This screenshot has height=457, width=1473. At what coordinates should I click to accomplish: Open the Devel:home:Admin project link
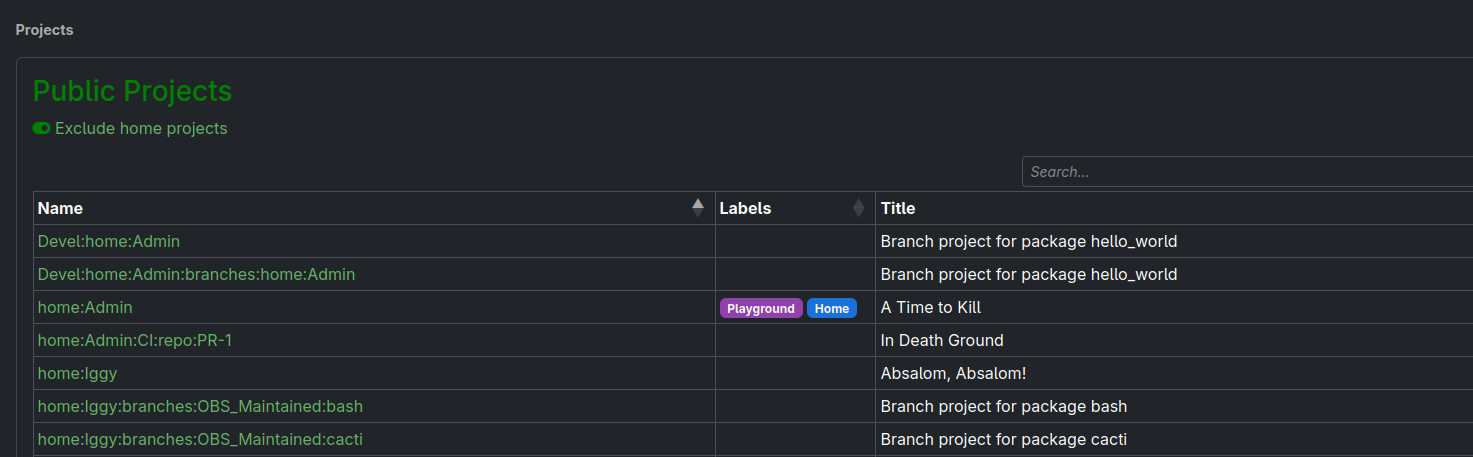[109, 241]
